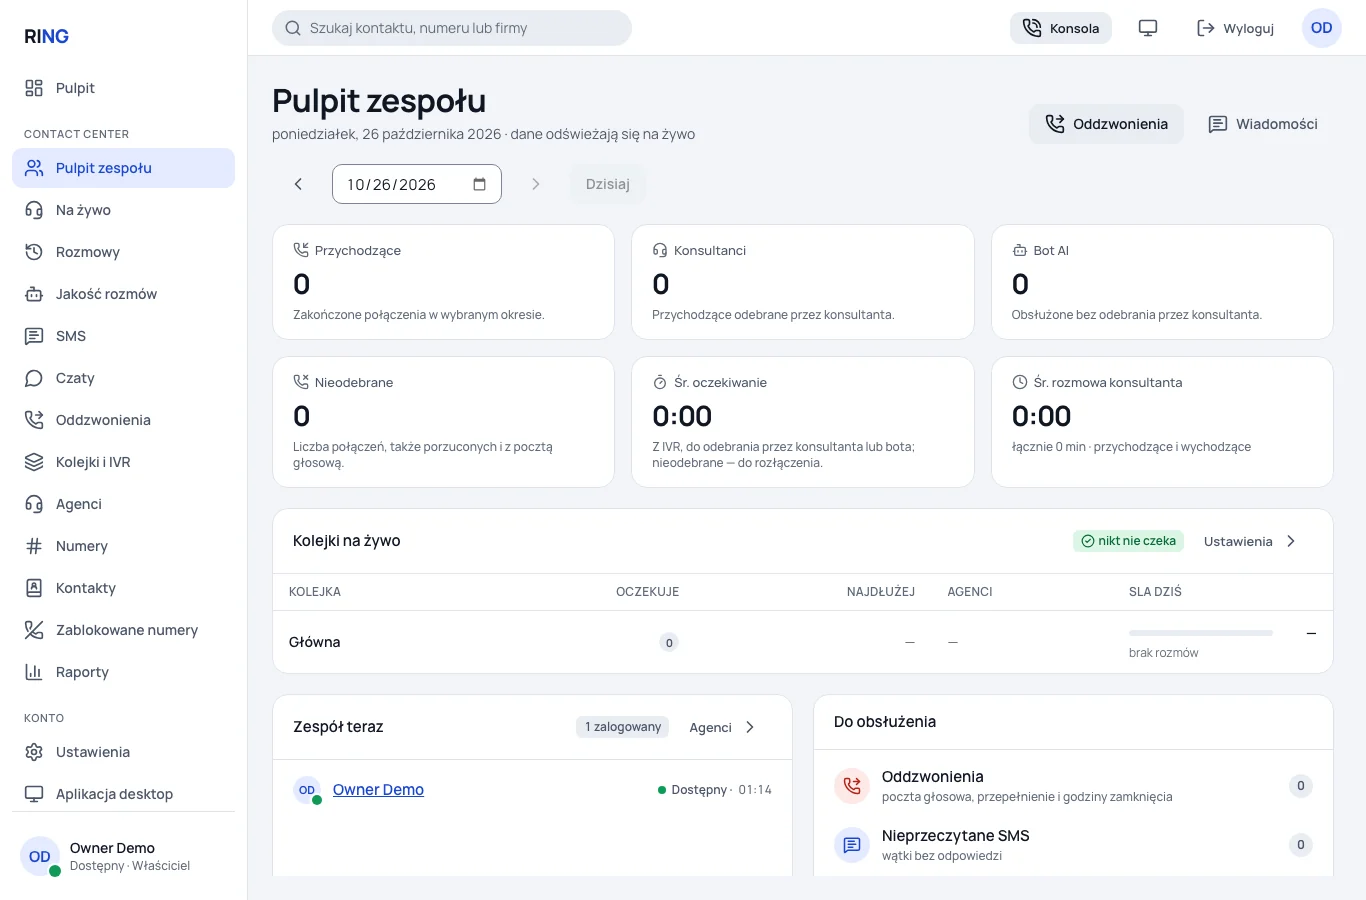Open queue Ustawienia with chevron in Kolejki na żywo
1366x900 pixels.
click(1250, 541)
